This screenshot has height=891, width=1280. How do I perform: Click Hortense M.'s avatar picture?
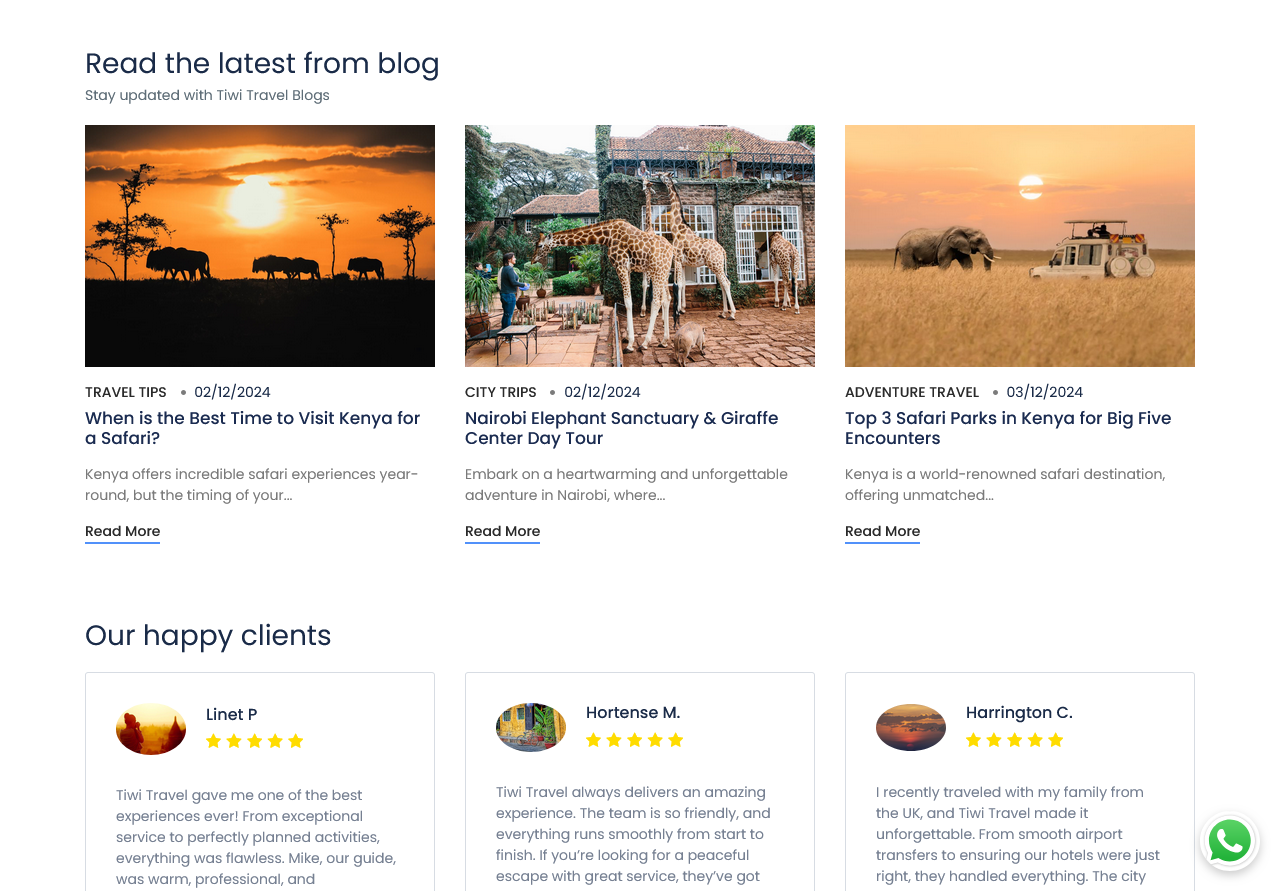tap(531, 727)
